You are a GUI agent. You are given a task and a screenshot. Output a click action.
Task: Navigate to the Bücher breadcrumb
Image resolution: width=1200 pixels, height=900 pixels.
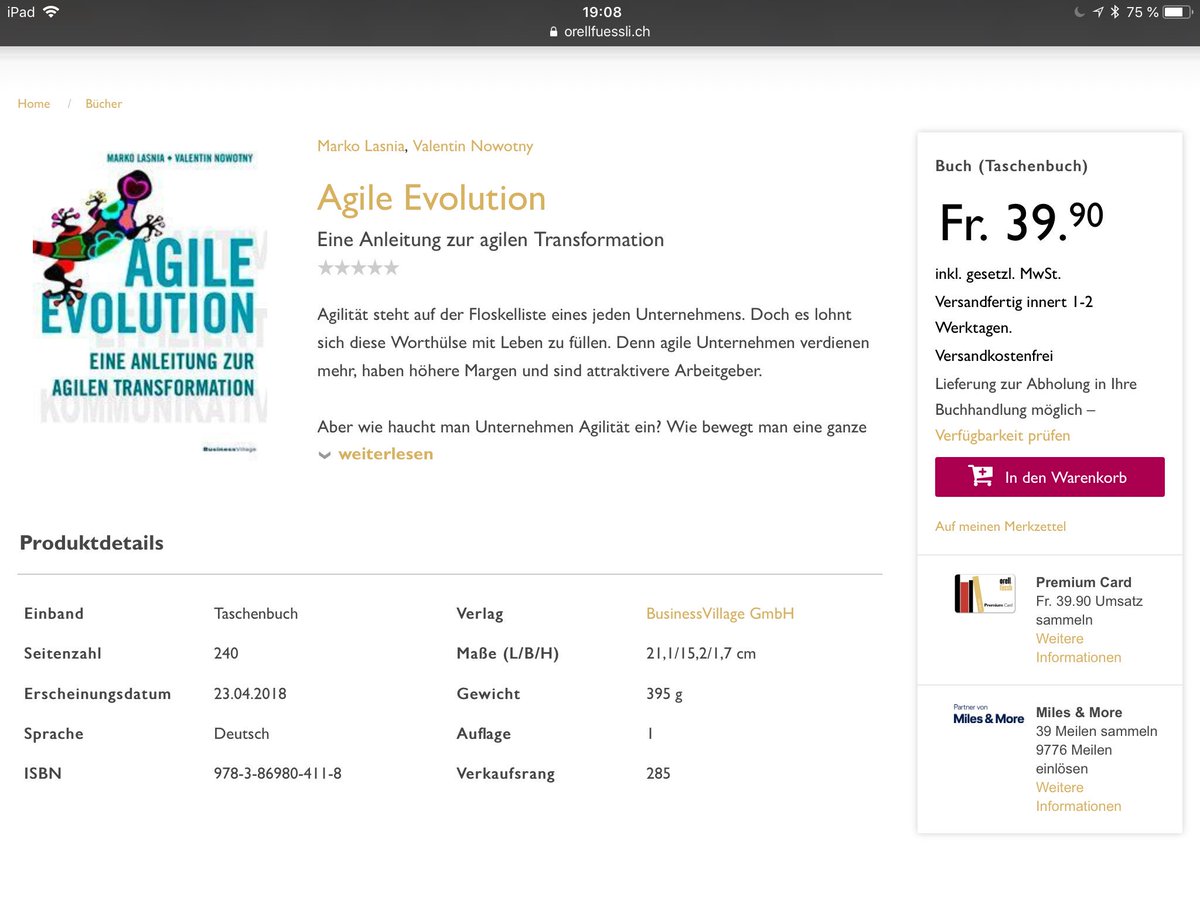[x=103, y=103]
